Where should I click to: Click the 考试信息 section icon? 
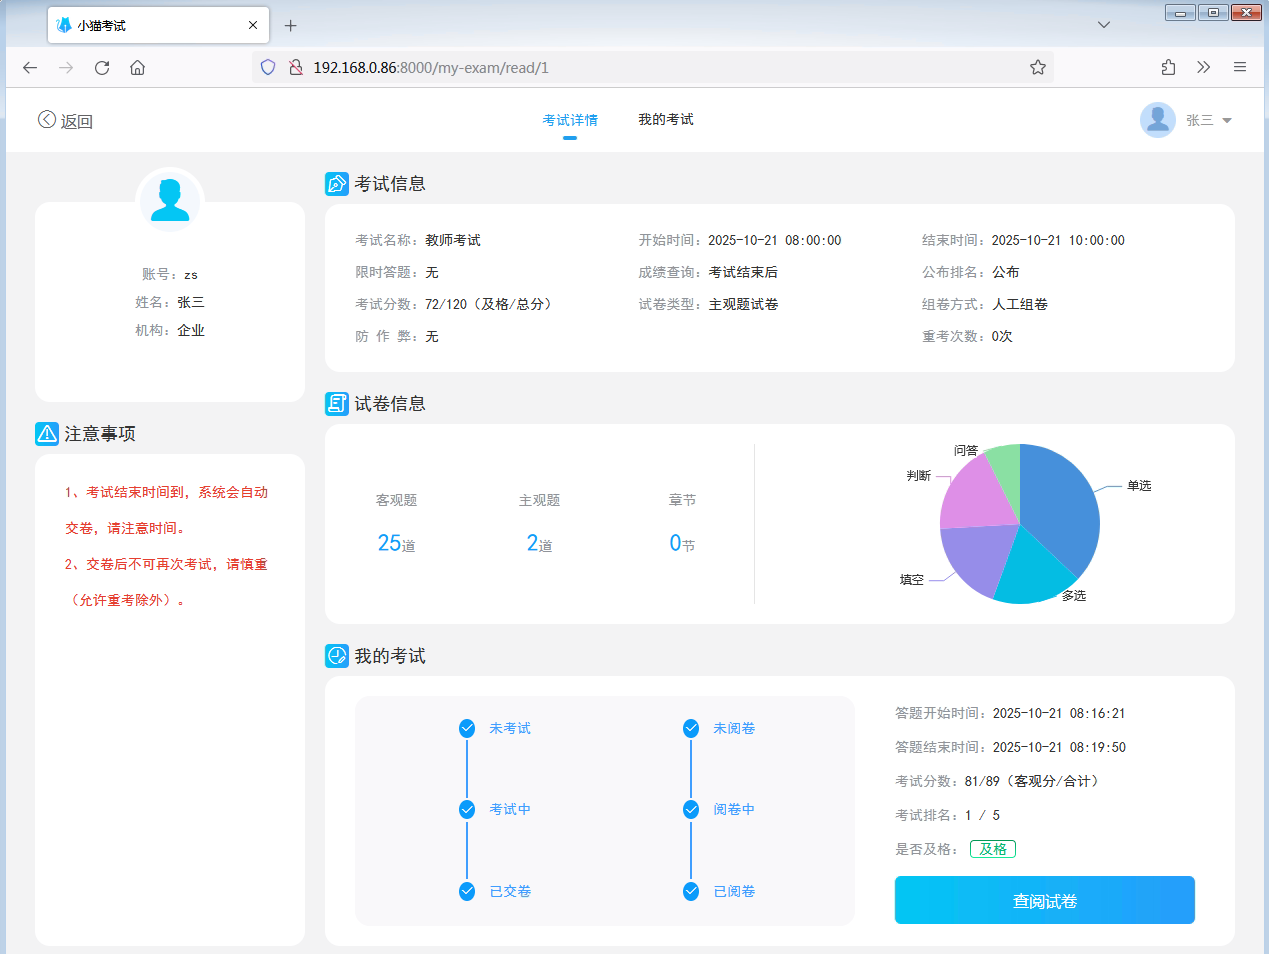(337, 184)
